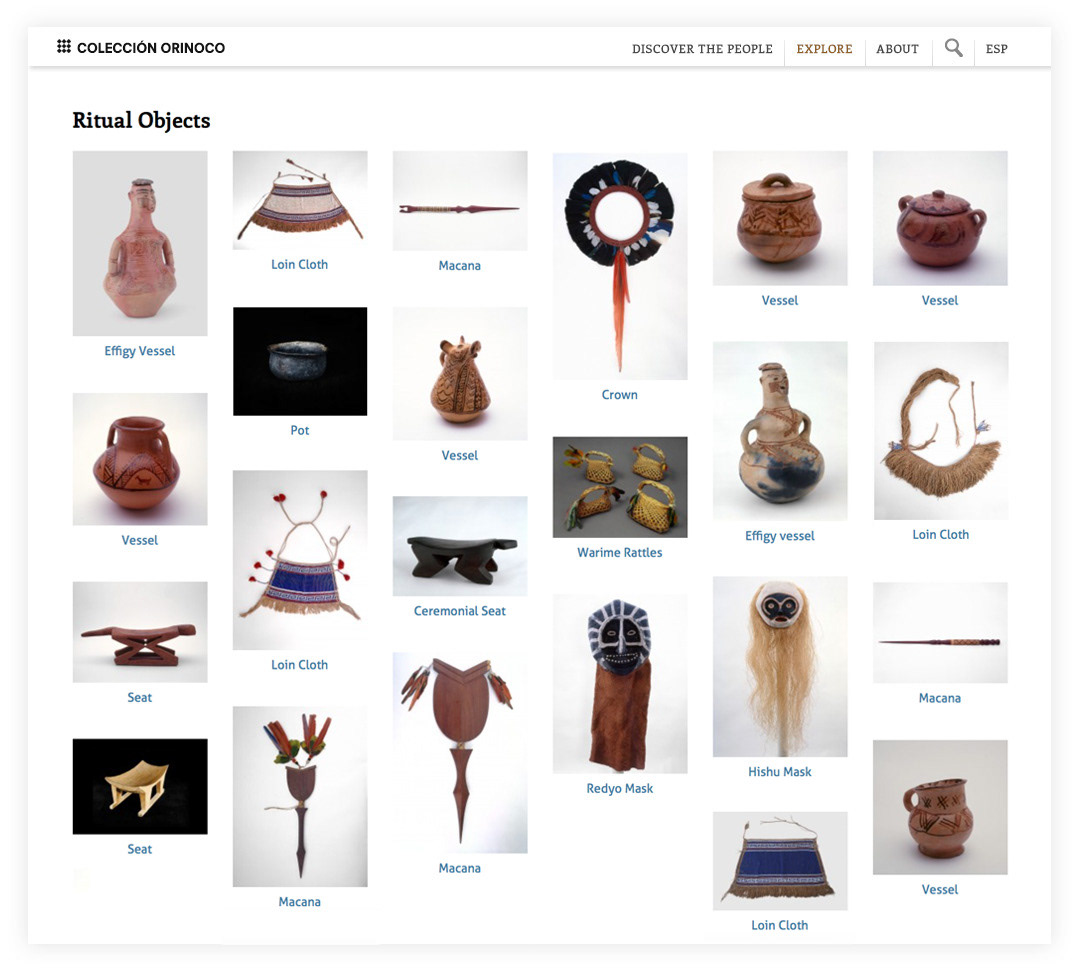Open the black Pot thumbnail
This screenshot has width=1080, height=970.
[300, 361]
